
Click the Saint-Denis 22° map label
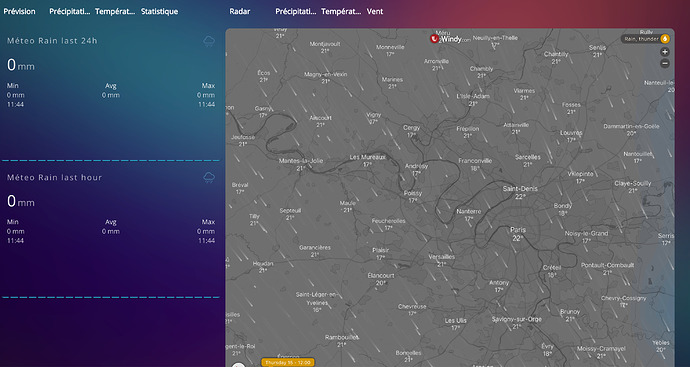coord(520,192)
